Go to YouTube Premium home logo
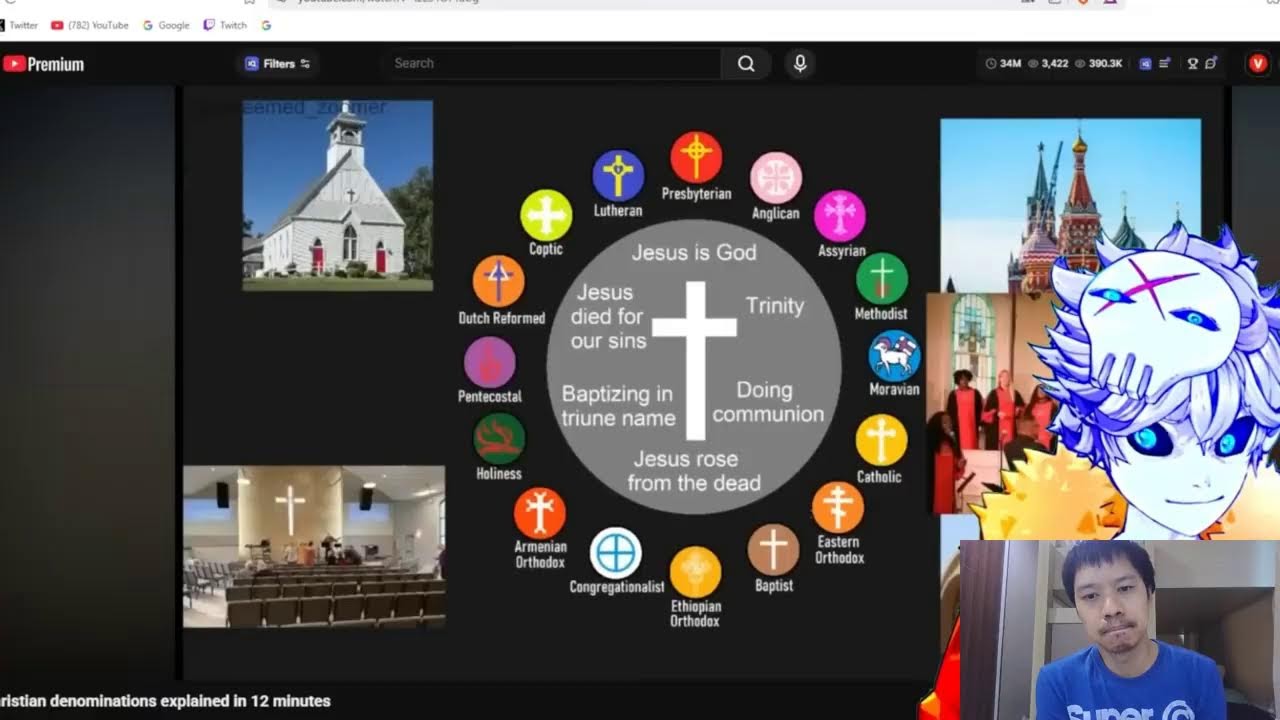The width and height of the screenshot is (1280, 720). tap(43, 64)
